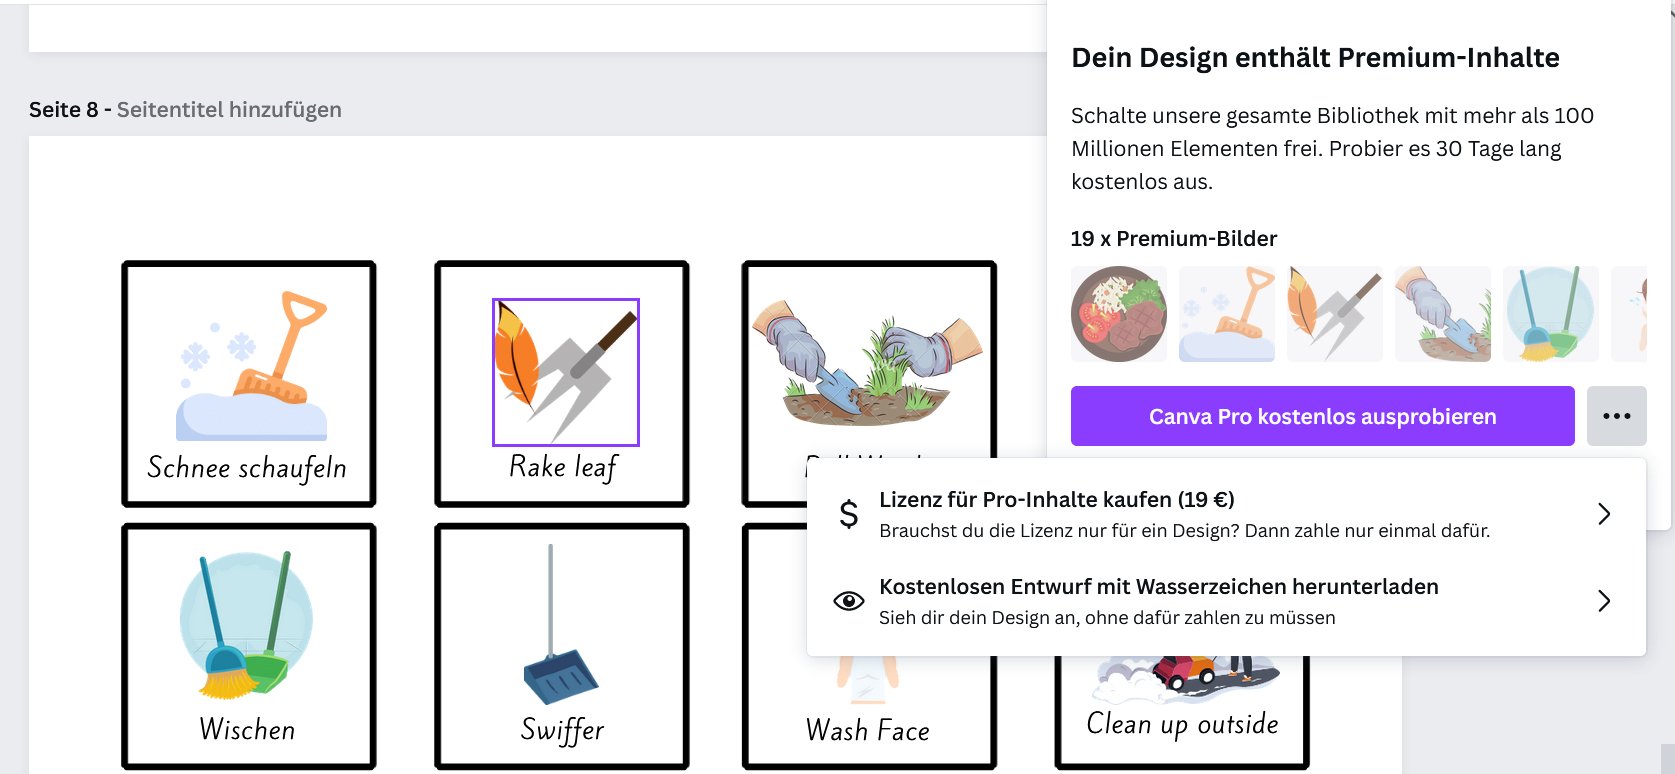Viewport: 1675px width, 774px height.
Task: Click the broom premium thumbnail
Action: coord(1551,314)
